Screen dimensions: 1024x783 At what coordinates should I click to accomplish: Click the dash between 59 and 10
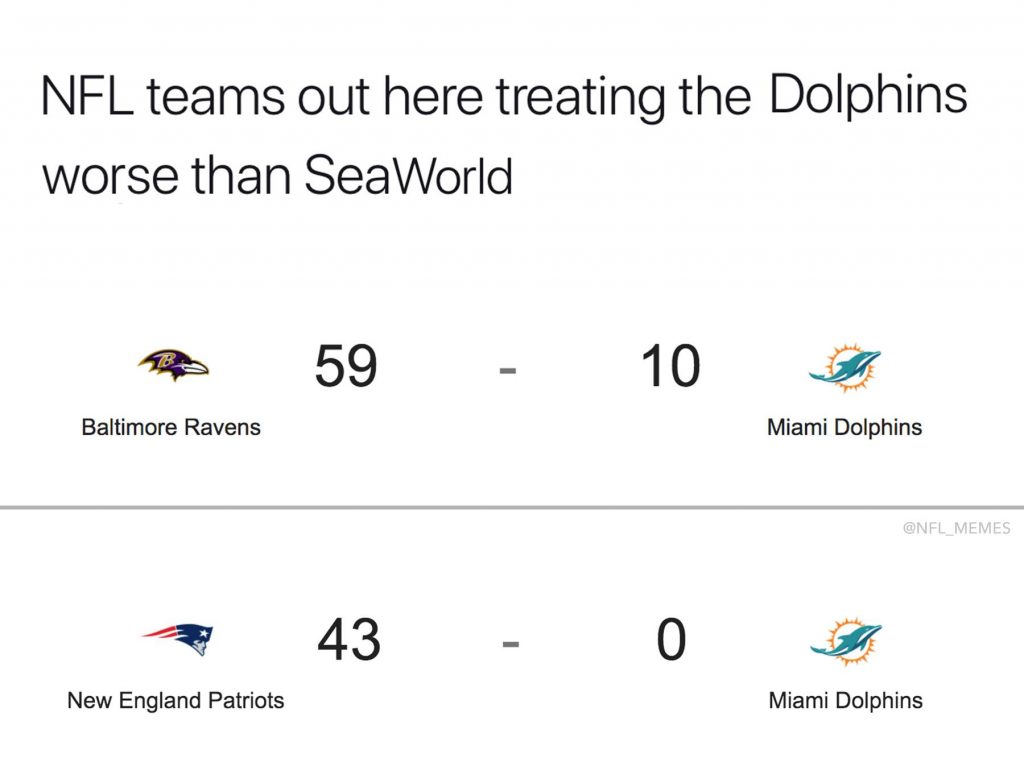[x=508, y=372]
